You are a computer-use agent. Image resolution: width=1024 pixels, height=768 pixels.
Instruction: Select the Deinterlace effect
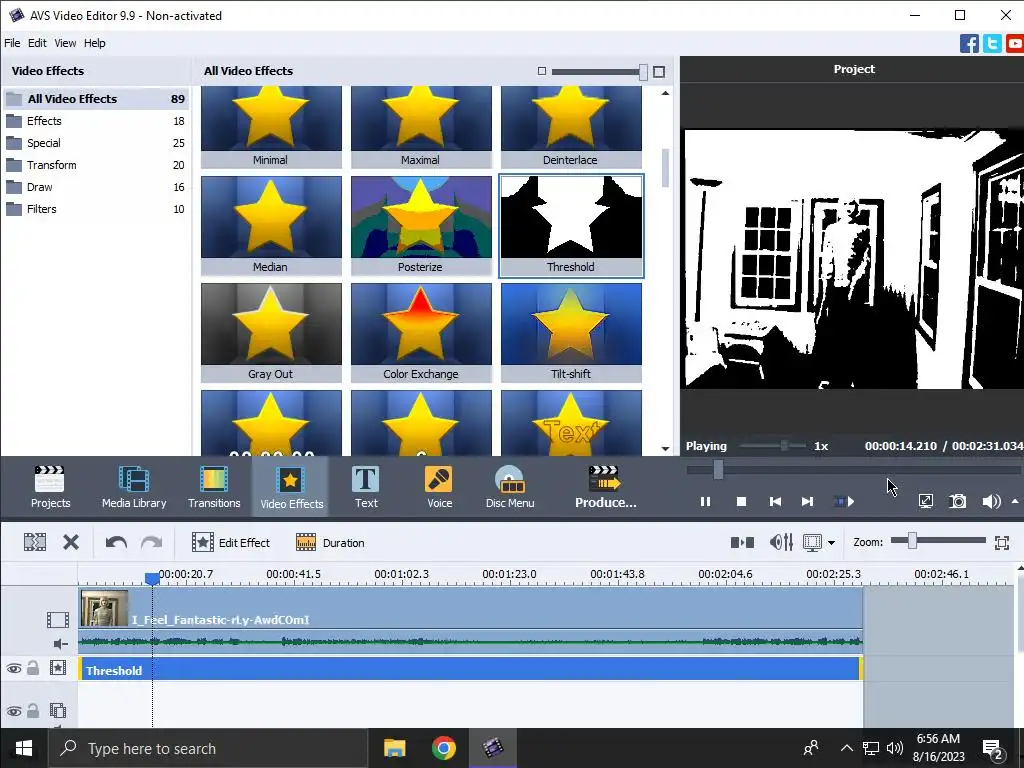(571, 127)
